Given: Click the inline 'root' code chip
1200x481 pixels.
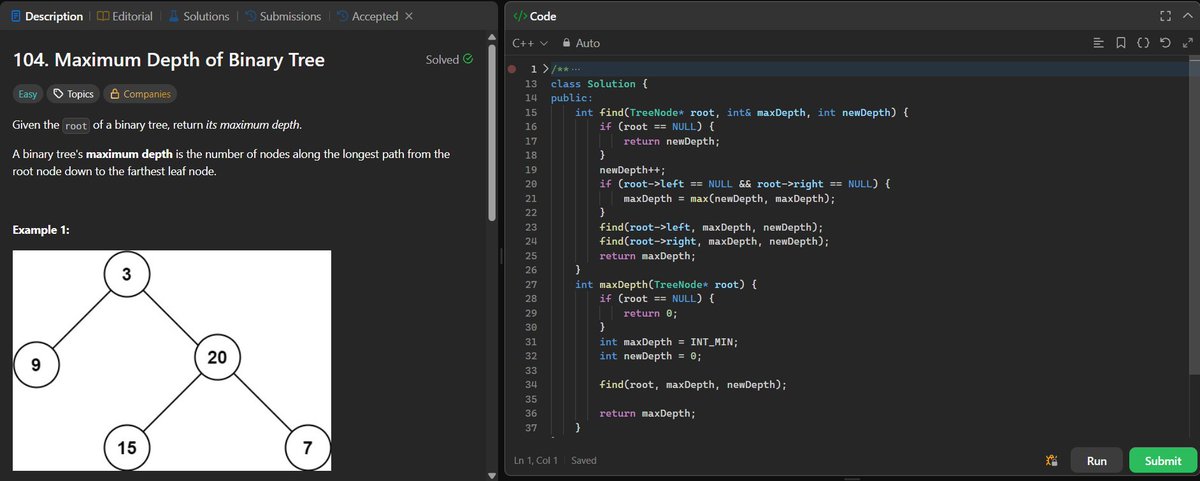Looking at the screenshot, I should point(76,126).
